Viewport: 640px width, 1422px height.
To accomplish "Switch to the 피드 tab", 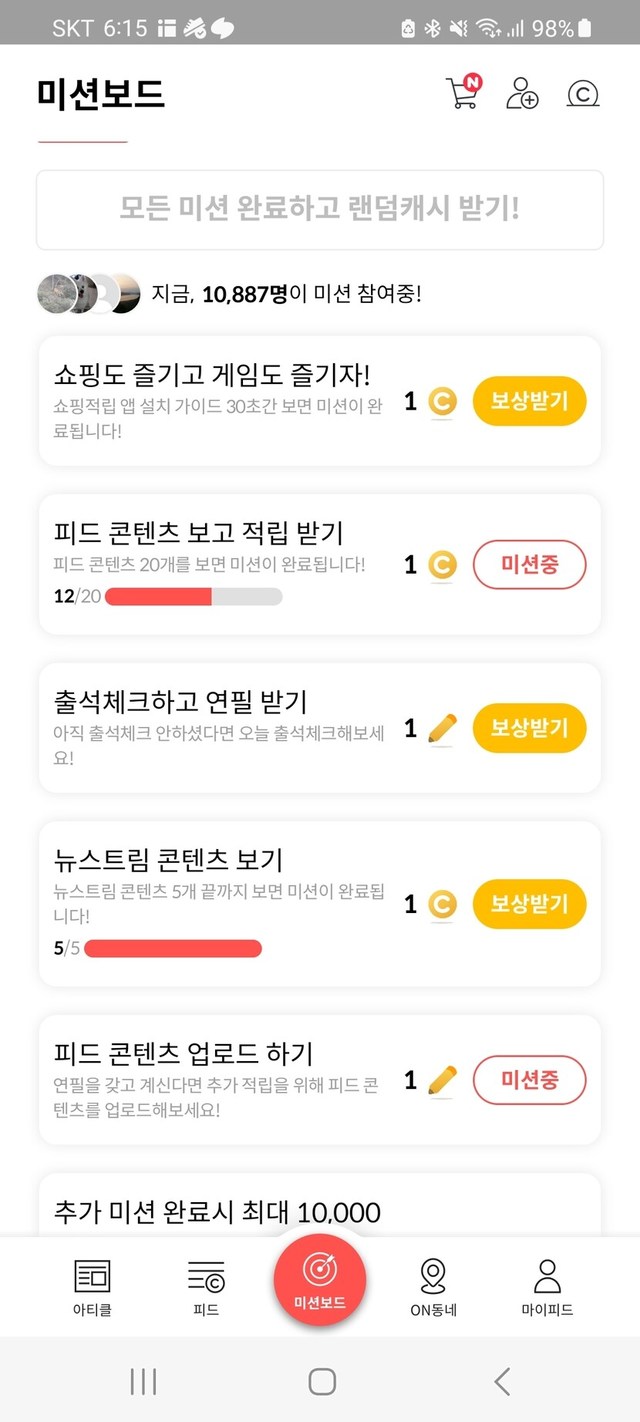I will (x=206, y=1286).
